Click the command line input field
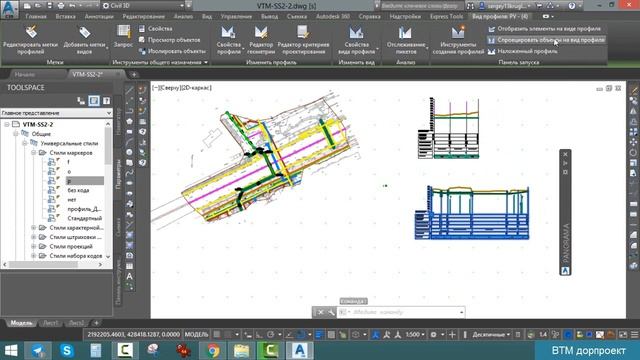 401,312
